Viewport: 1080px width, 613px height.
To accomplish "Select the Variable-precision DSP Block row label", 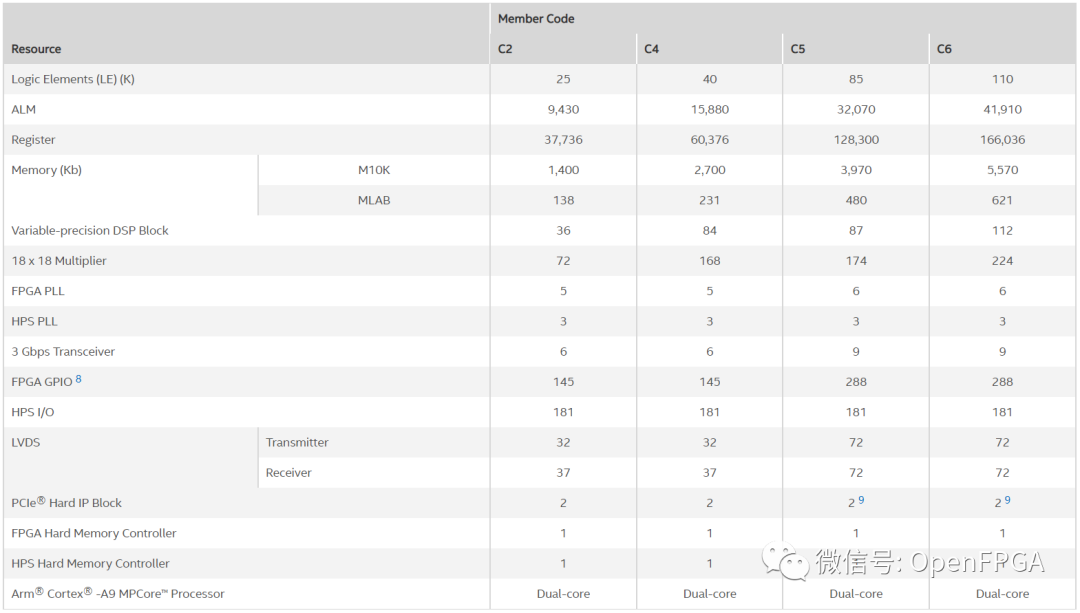I will coord(90,231).
